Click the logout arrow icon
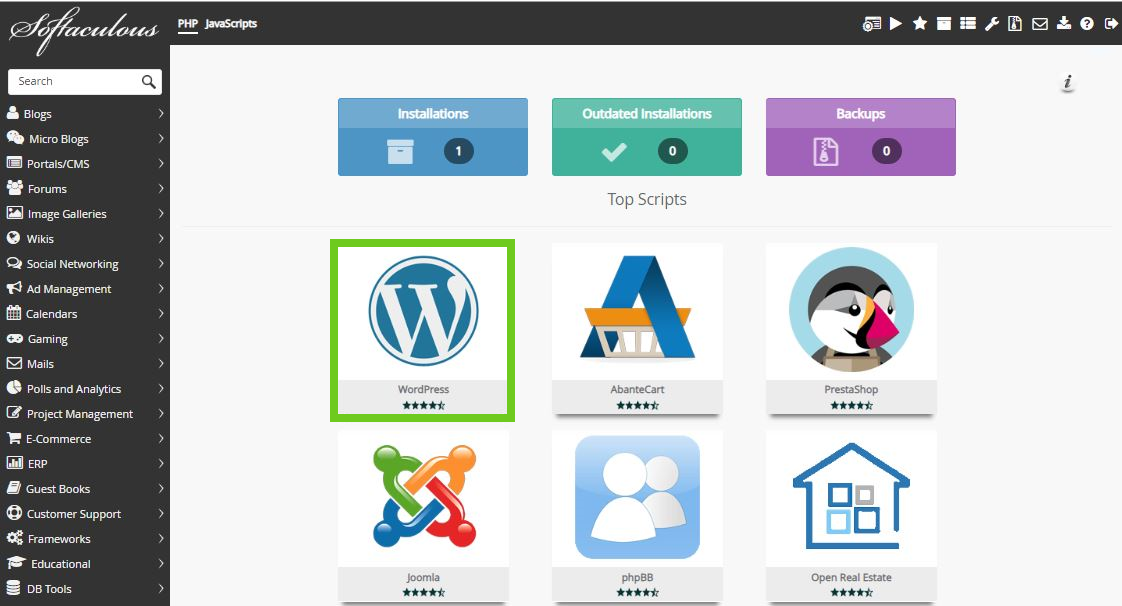Screen dimensions: 1122x606 (x=1111, y=24)
